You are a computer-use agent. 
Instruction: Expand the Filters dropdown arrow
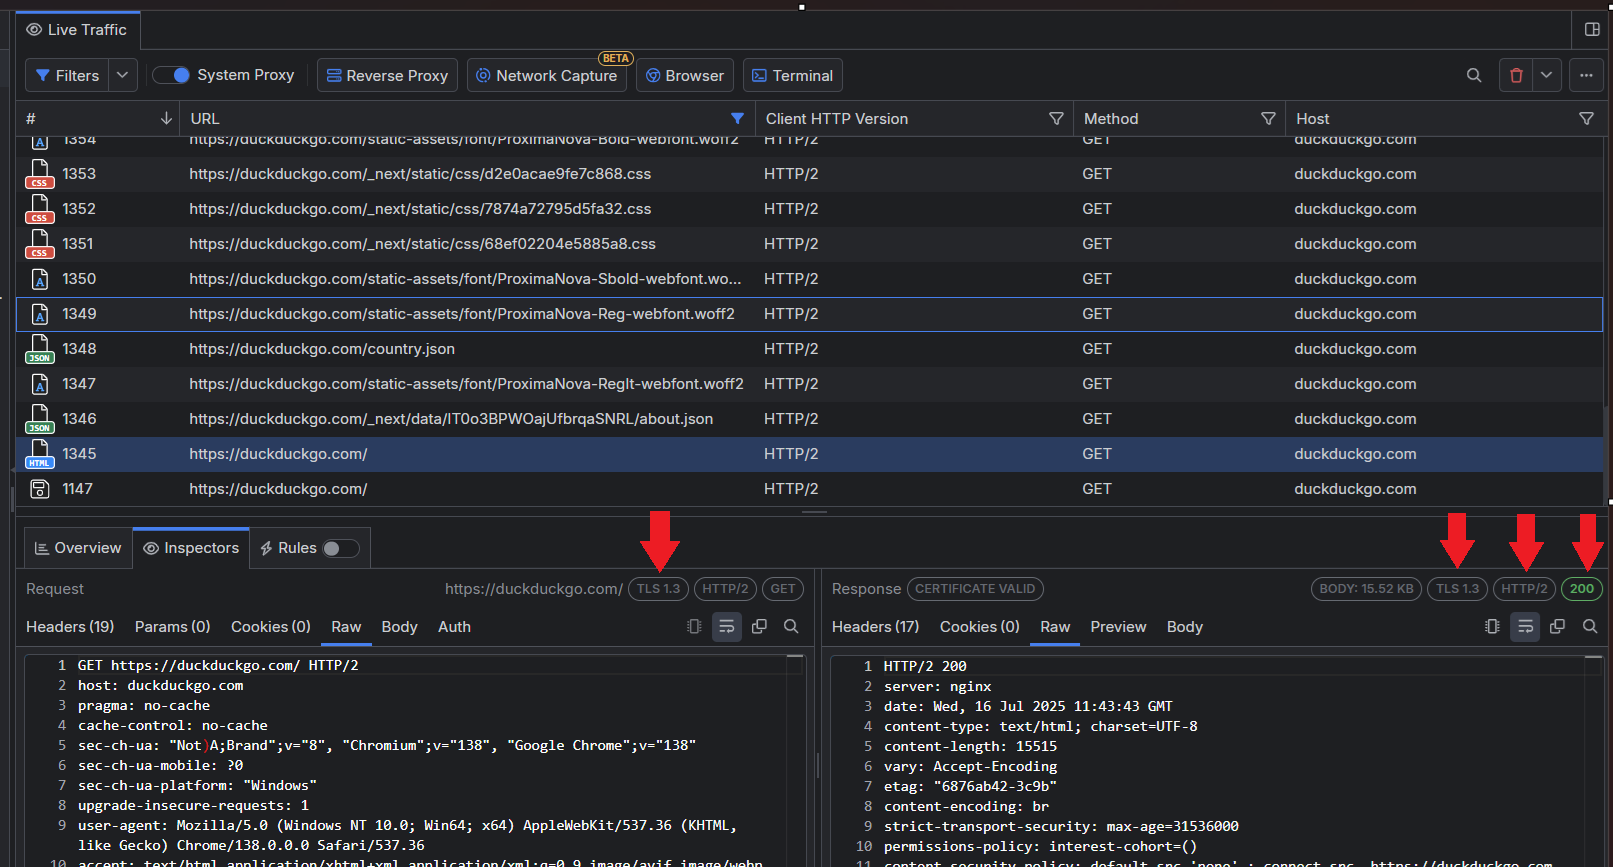point(122,75)
